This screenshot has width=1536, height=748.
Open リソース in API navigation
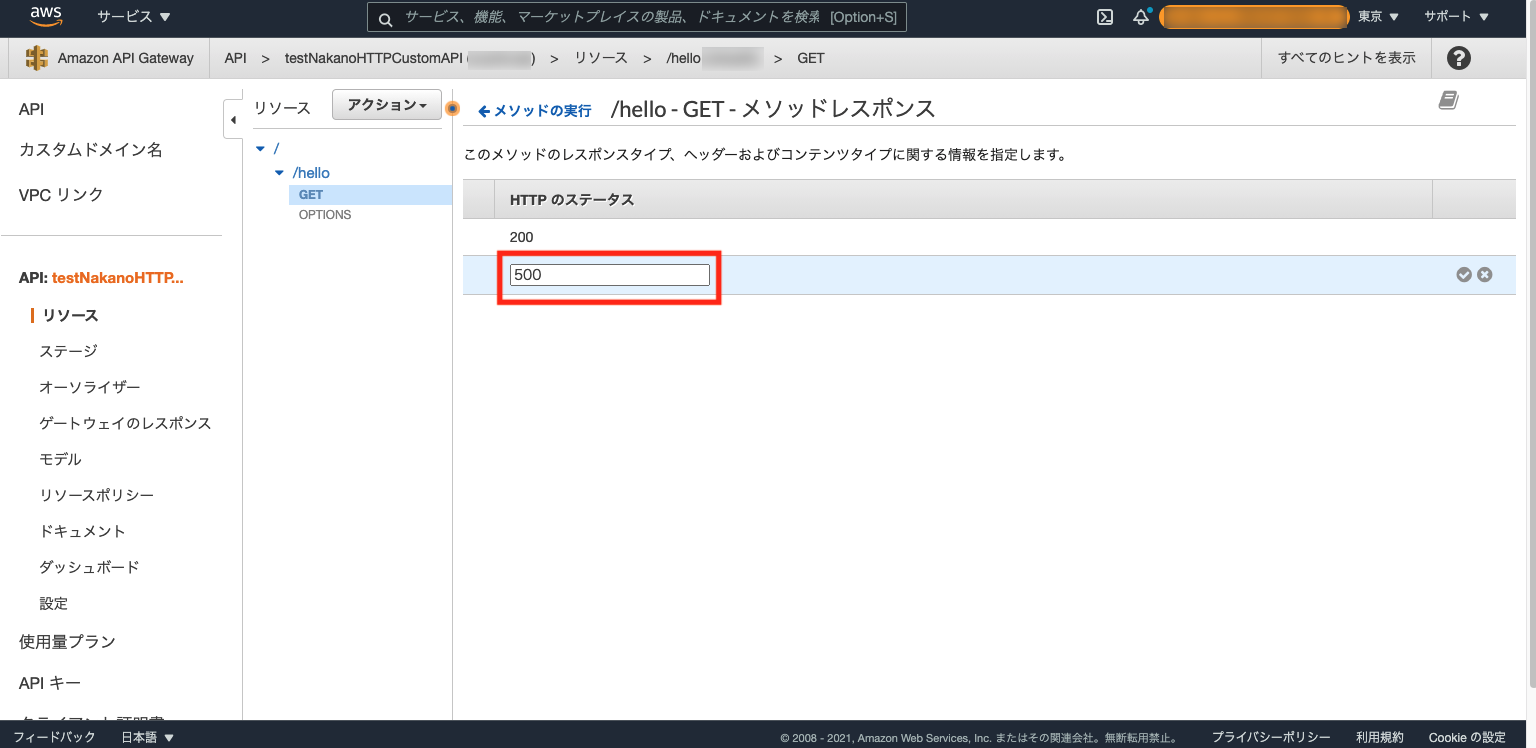70,315
